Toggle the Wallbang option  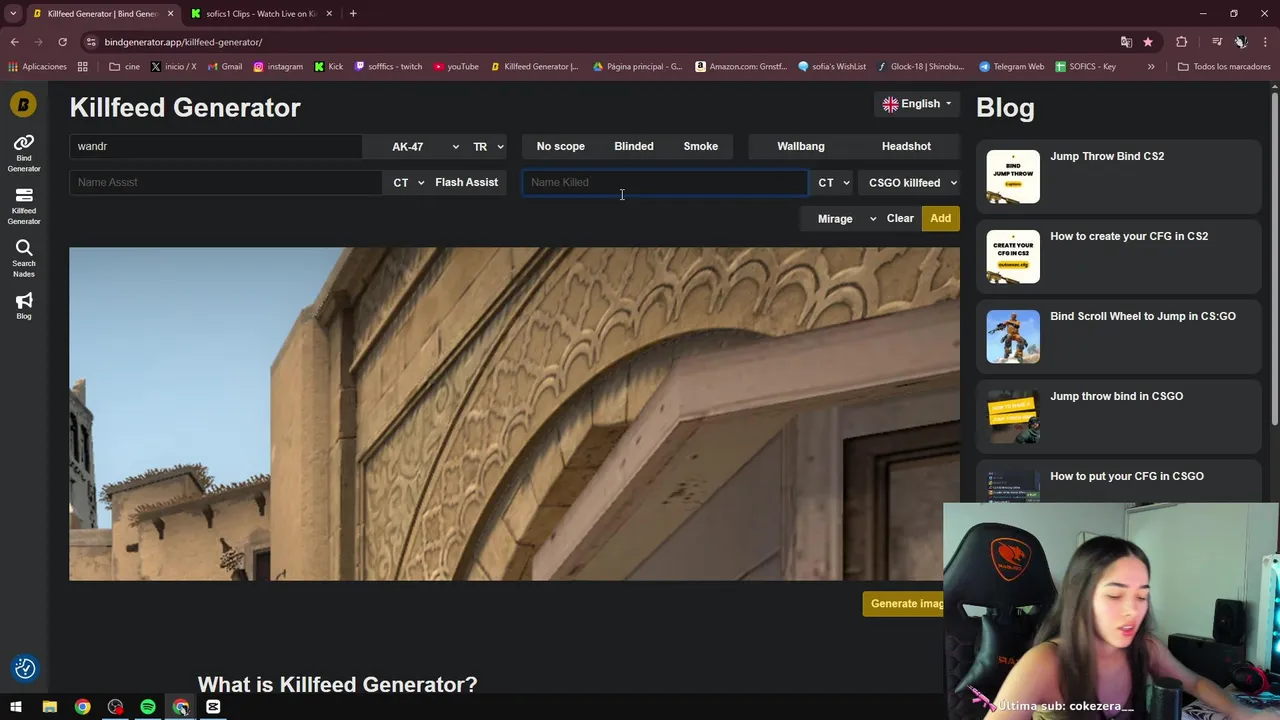pos(801,146)
